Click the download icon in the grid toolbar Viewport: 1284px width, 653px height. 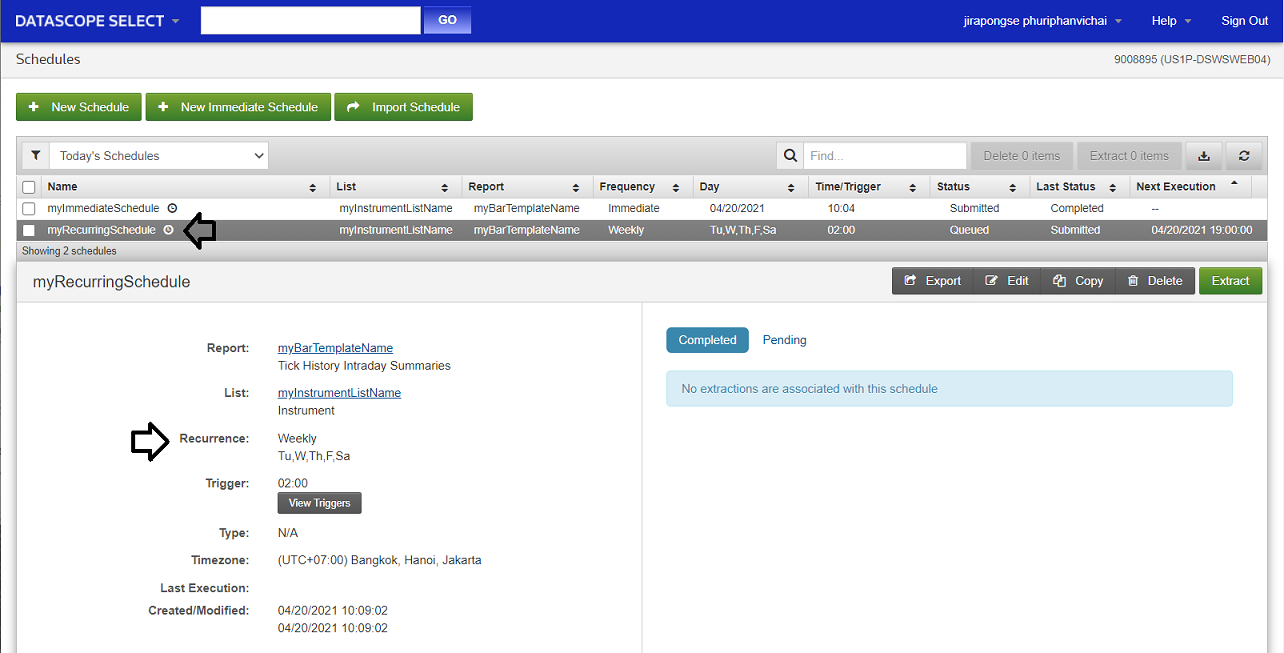point(1203,155)
